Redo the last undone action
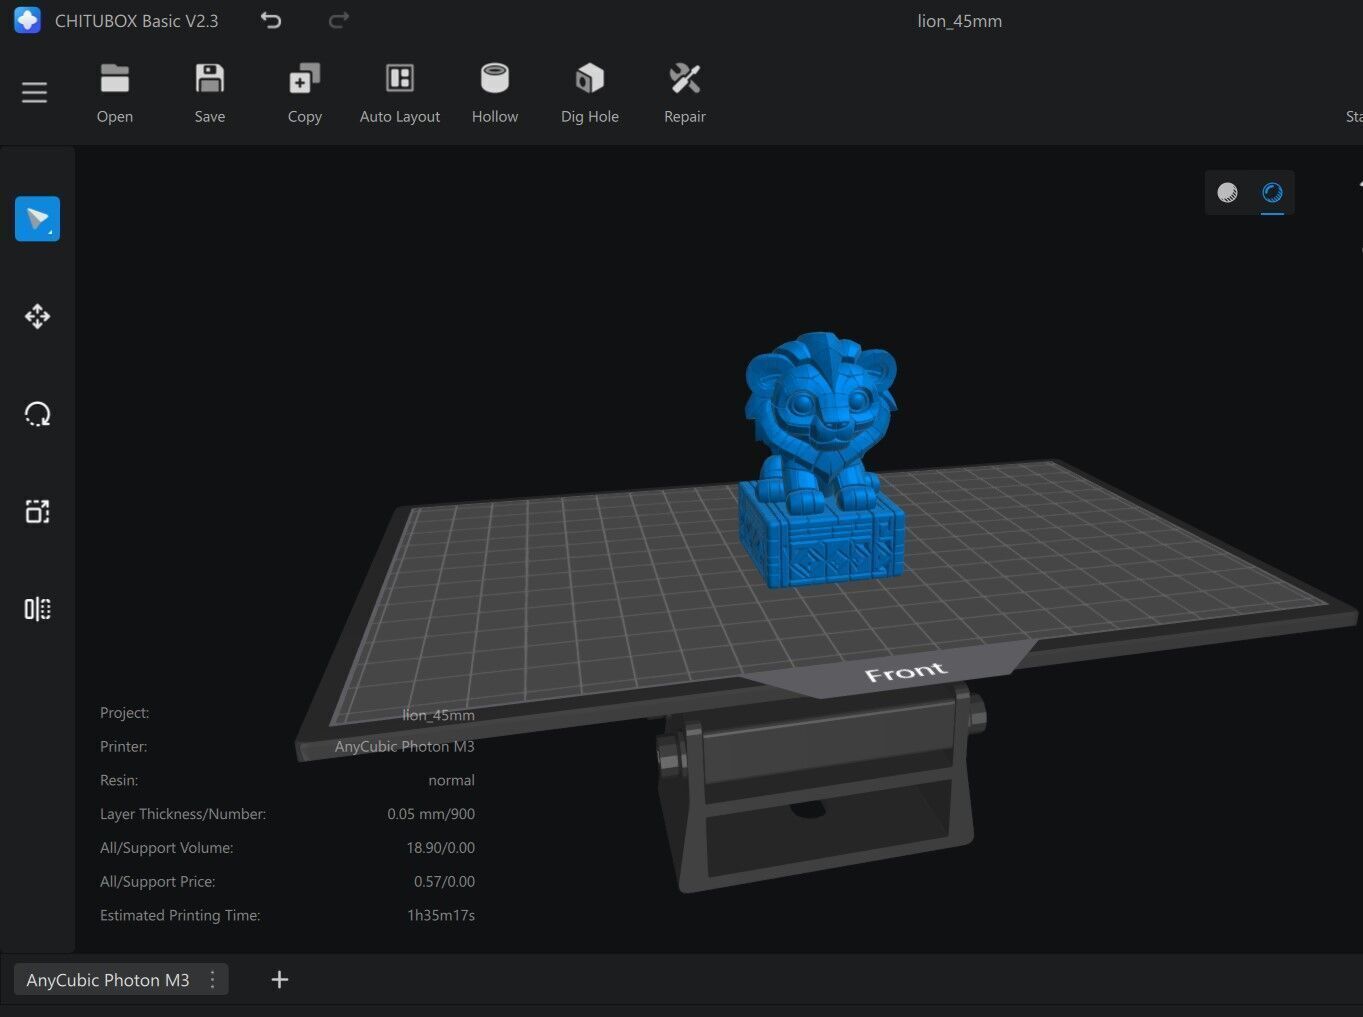Image resolution: width=1363 pixels, height=1017 pixels. (339, 20)
